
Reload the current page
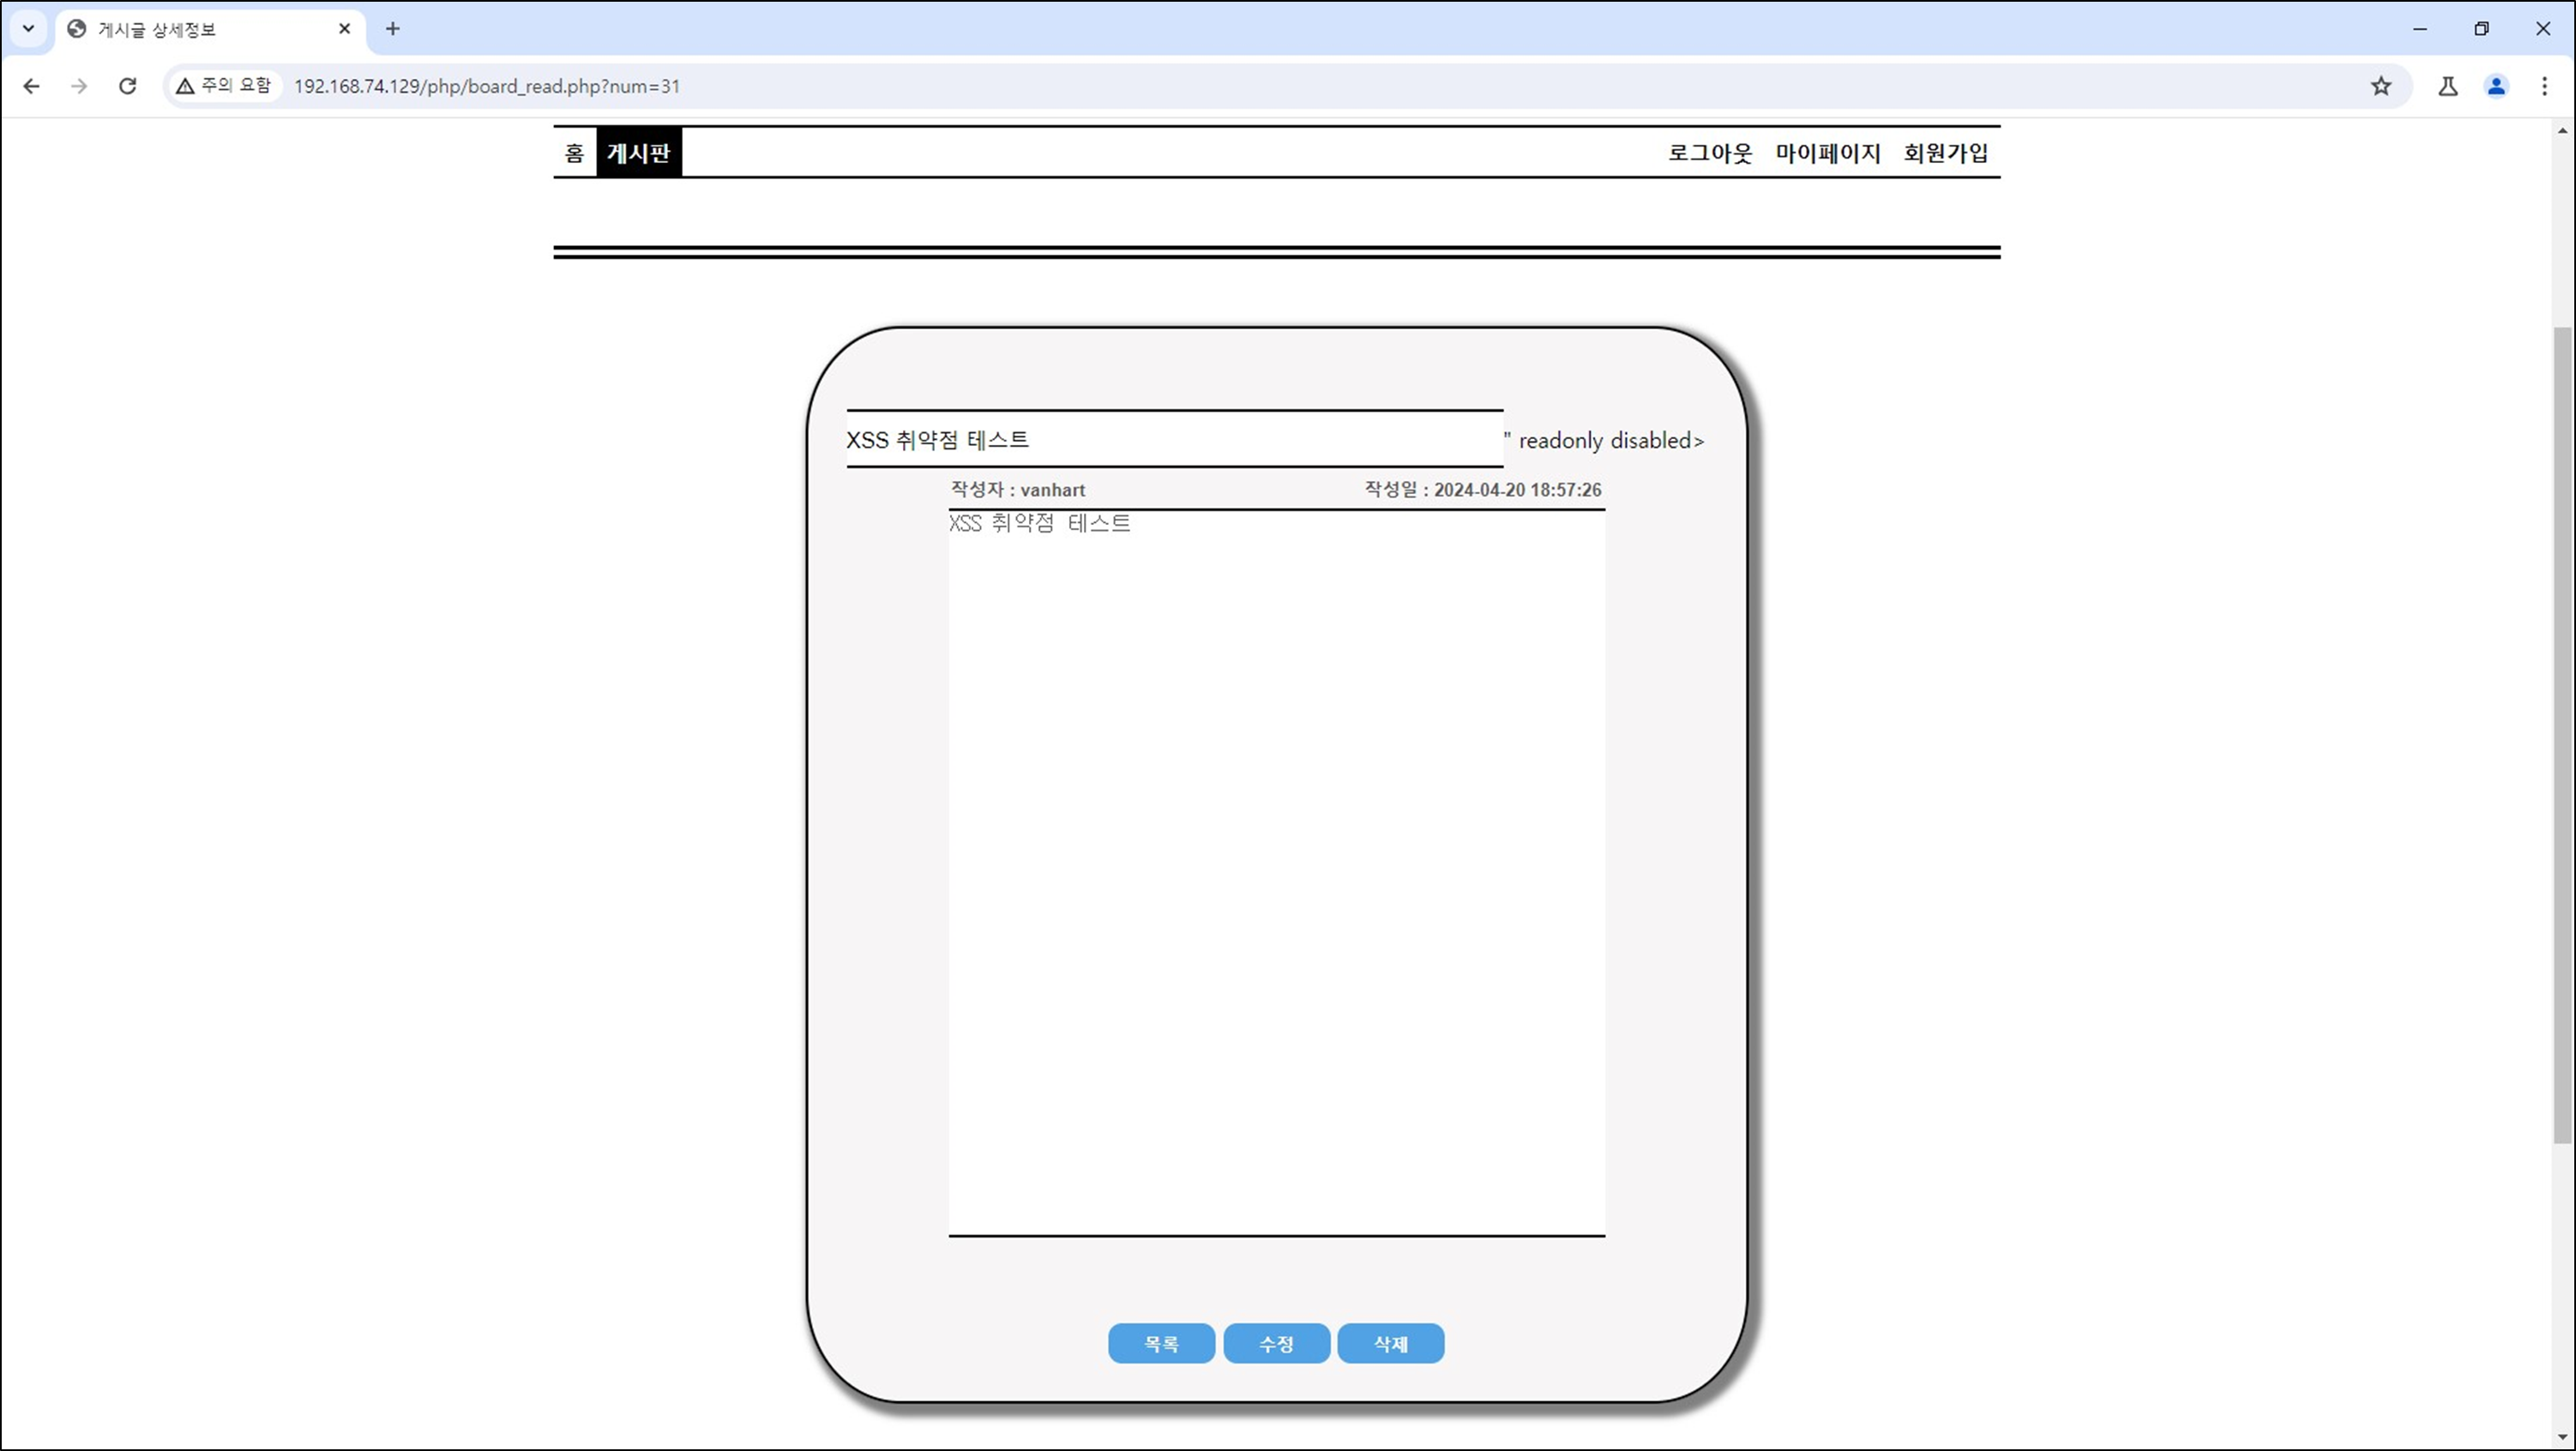127,86
